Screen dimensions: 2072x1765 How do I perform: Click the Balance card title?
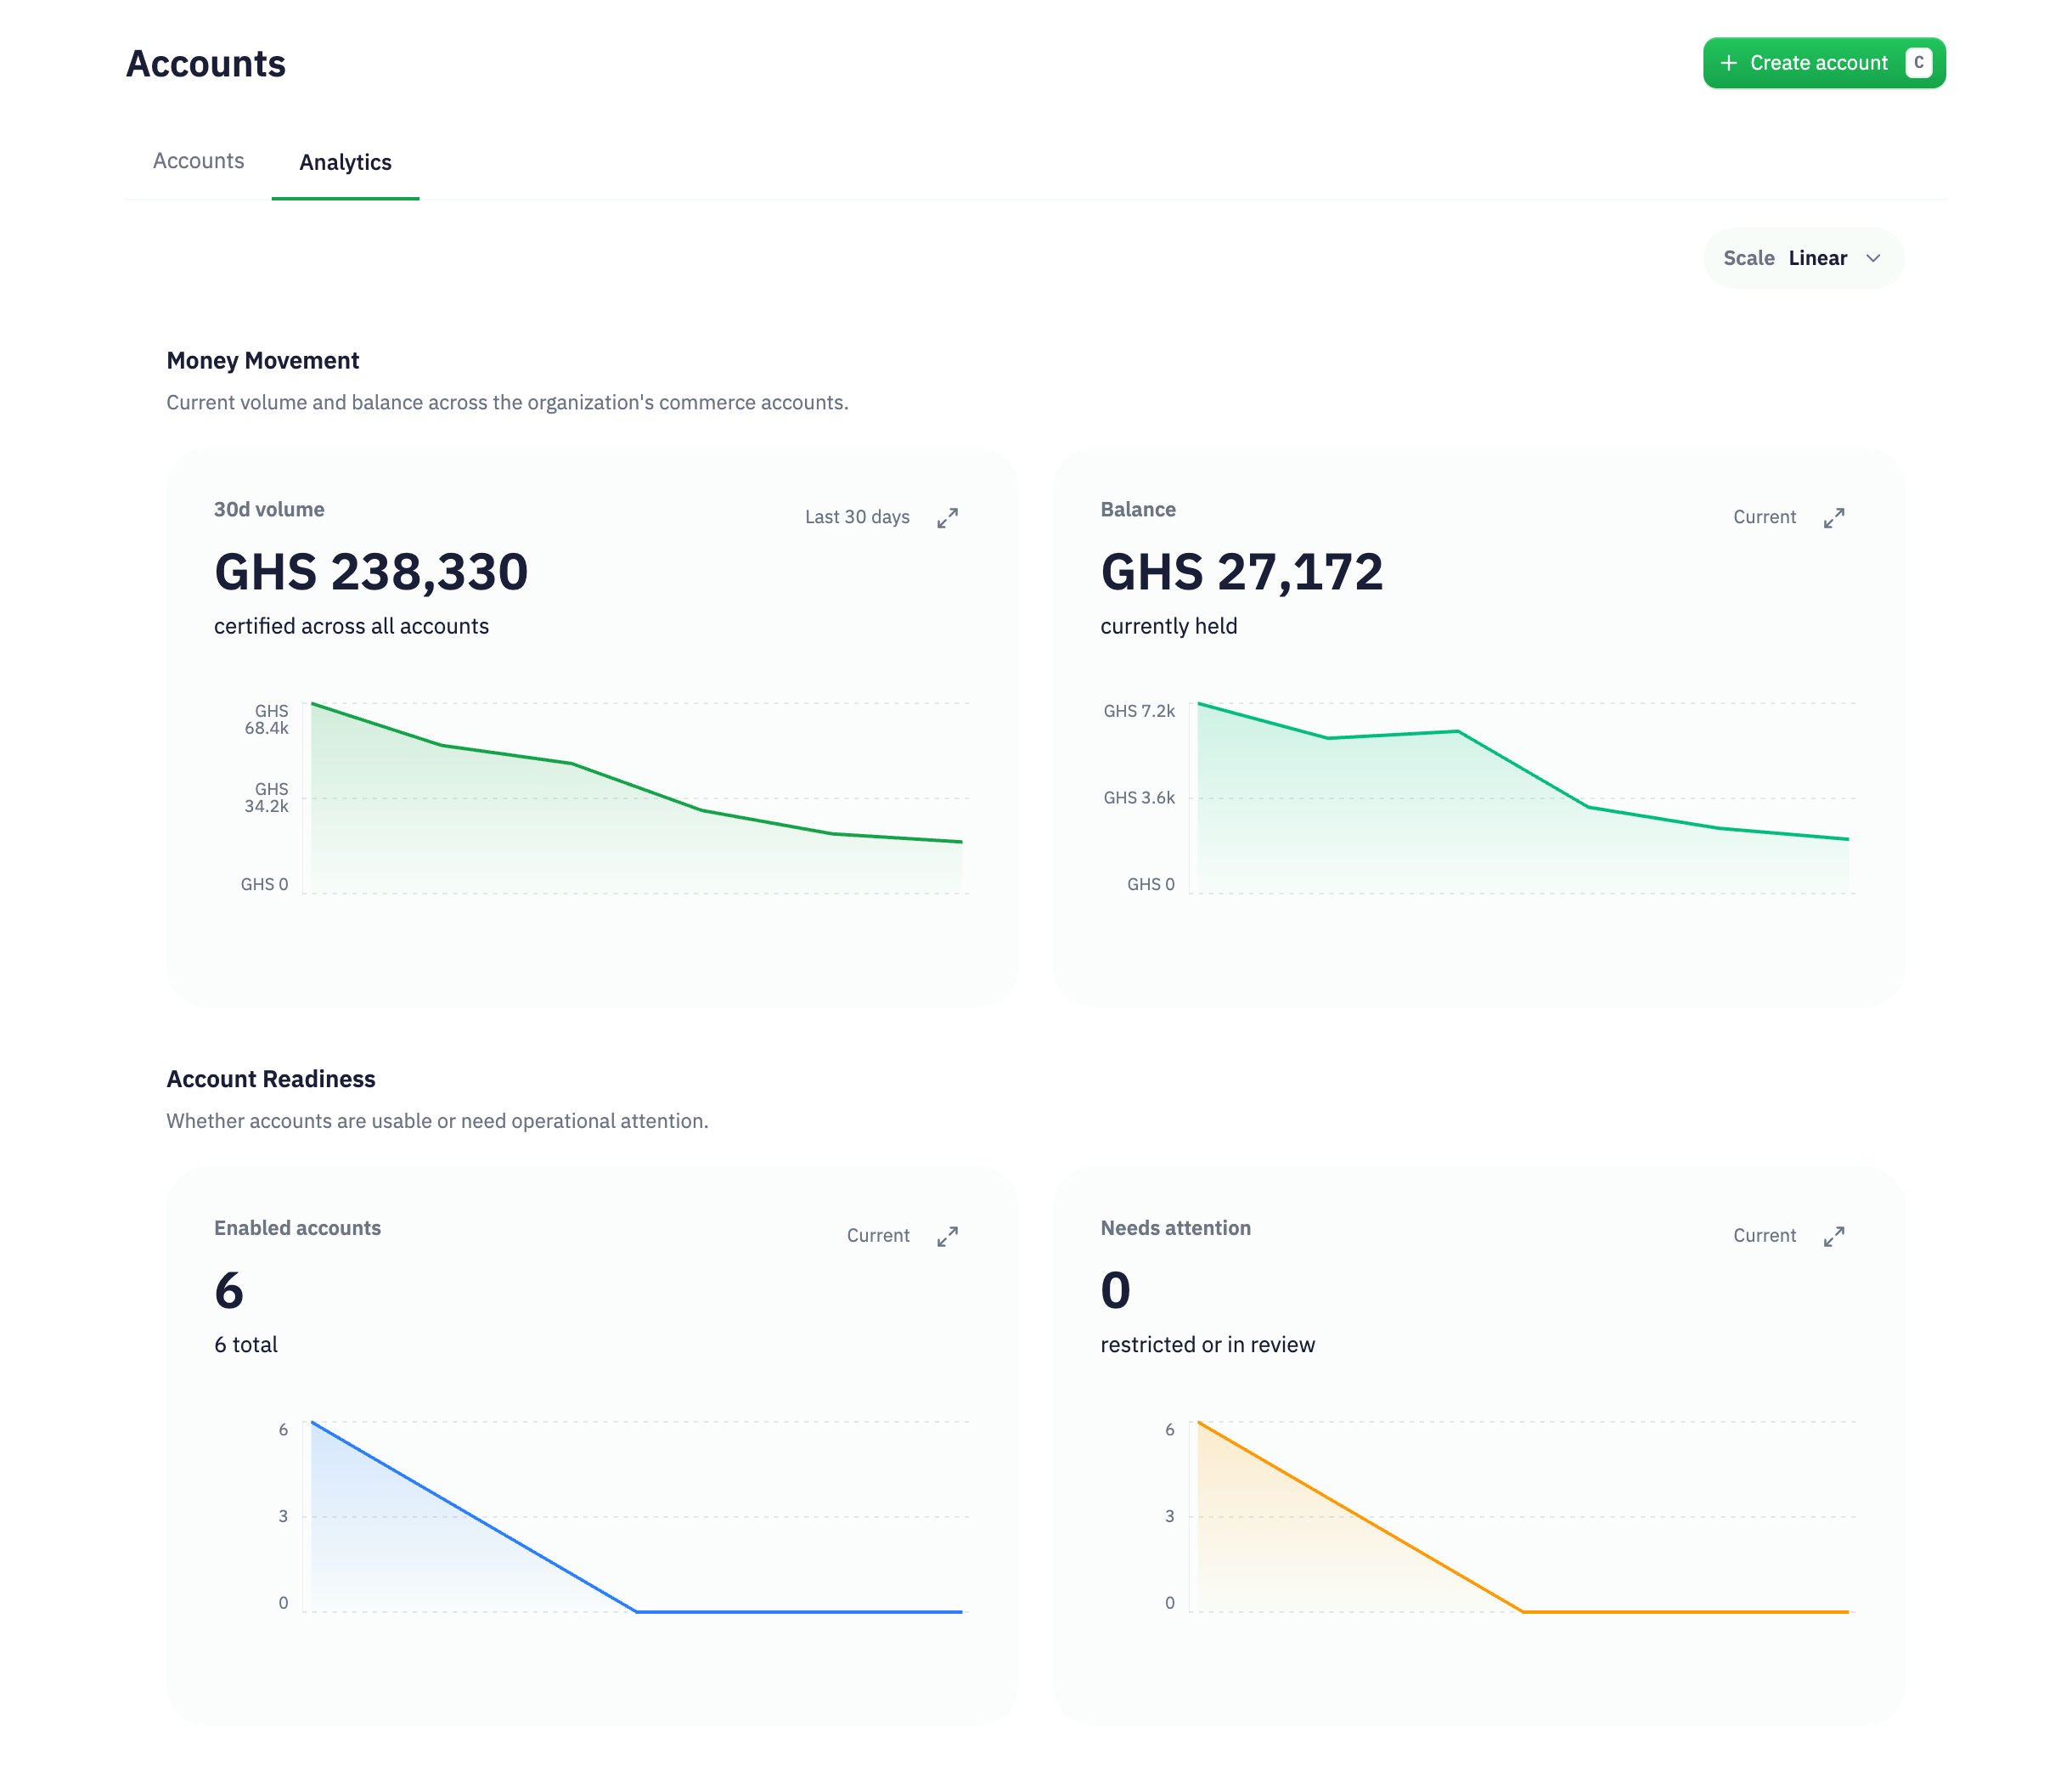click(1138, 509)
